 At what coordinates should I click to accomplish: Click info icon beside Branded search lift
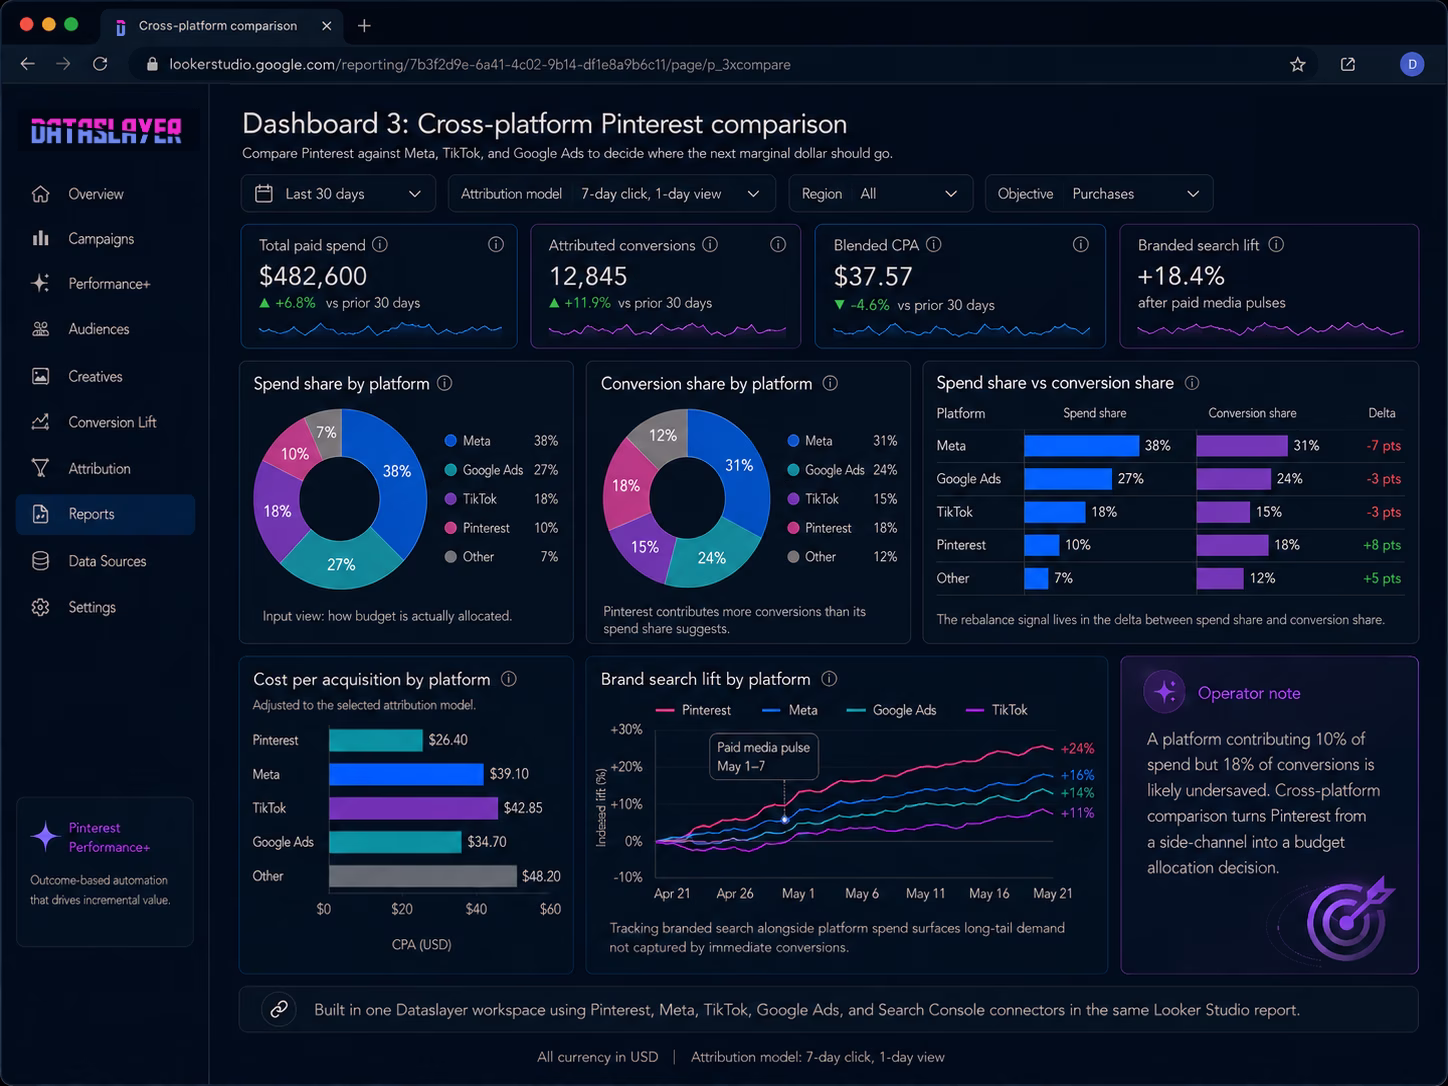pos(1276,245)
